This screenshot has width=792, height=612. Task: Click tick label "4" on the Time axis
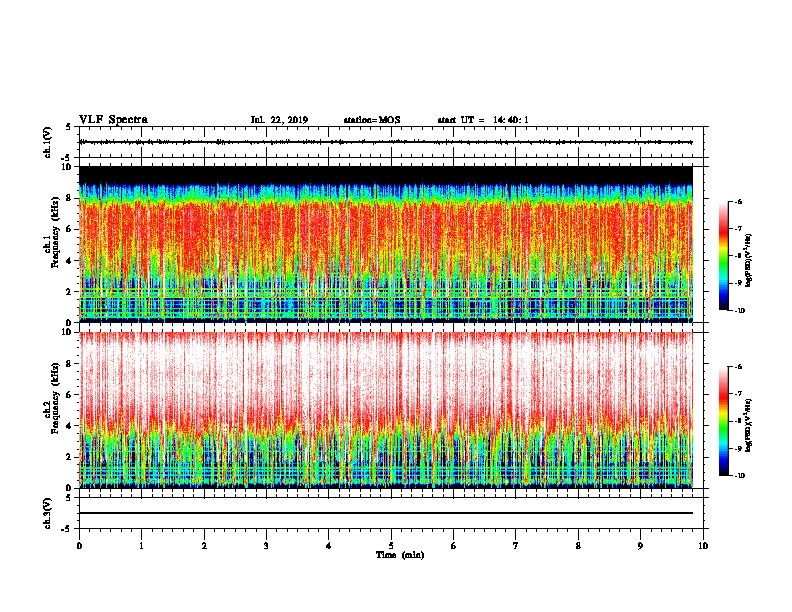(329, 546)
